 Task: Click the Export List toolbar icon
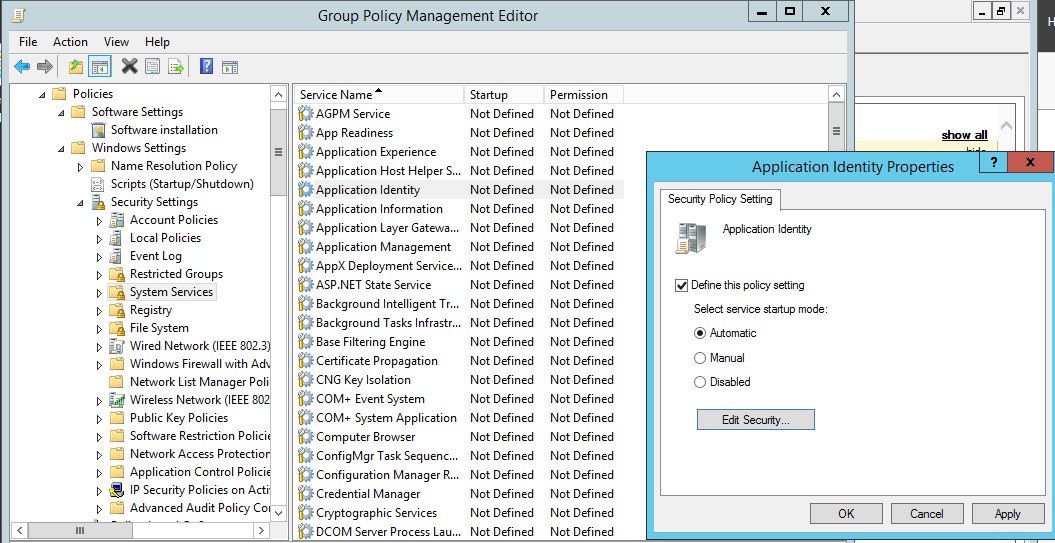(176, 67)
